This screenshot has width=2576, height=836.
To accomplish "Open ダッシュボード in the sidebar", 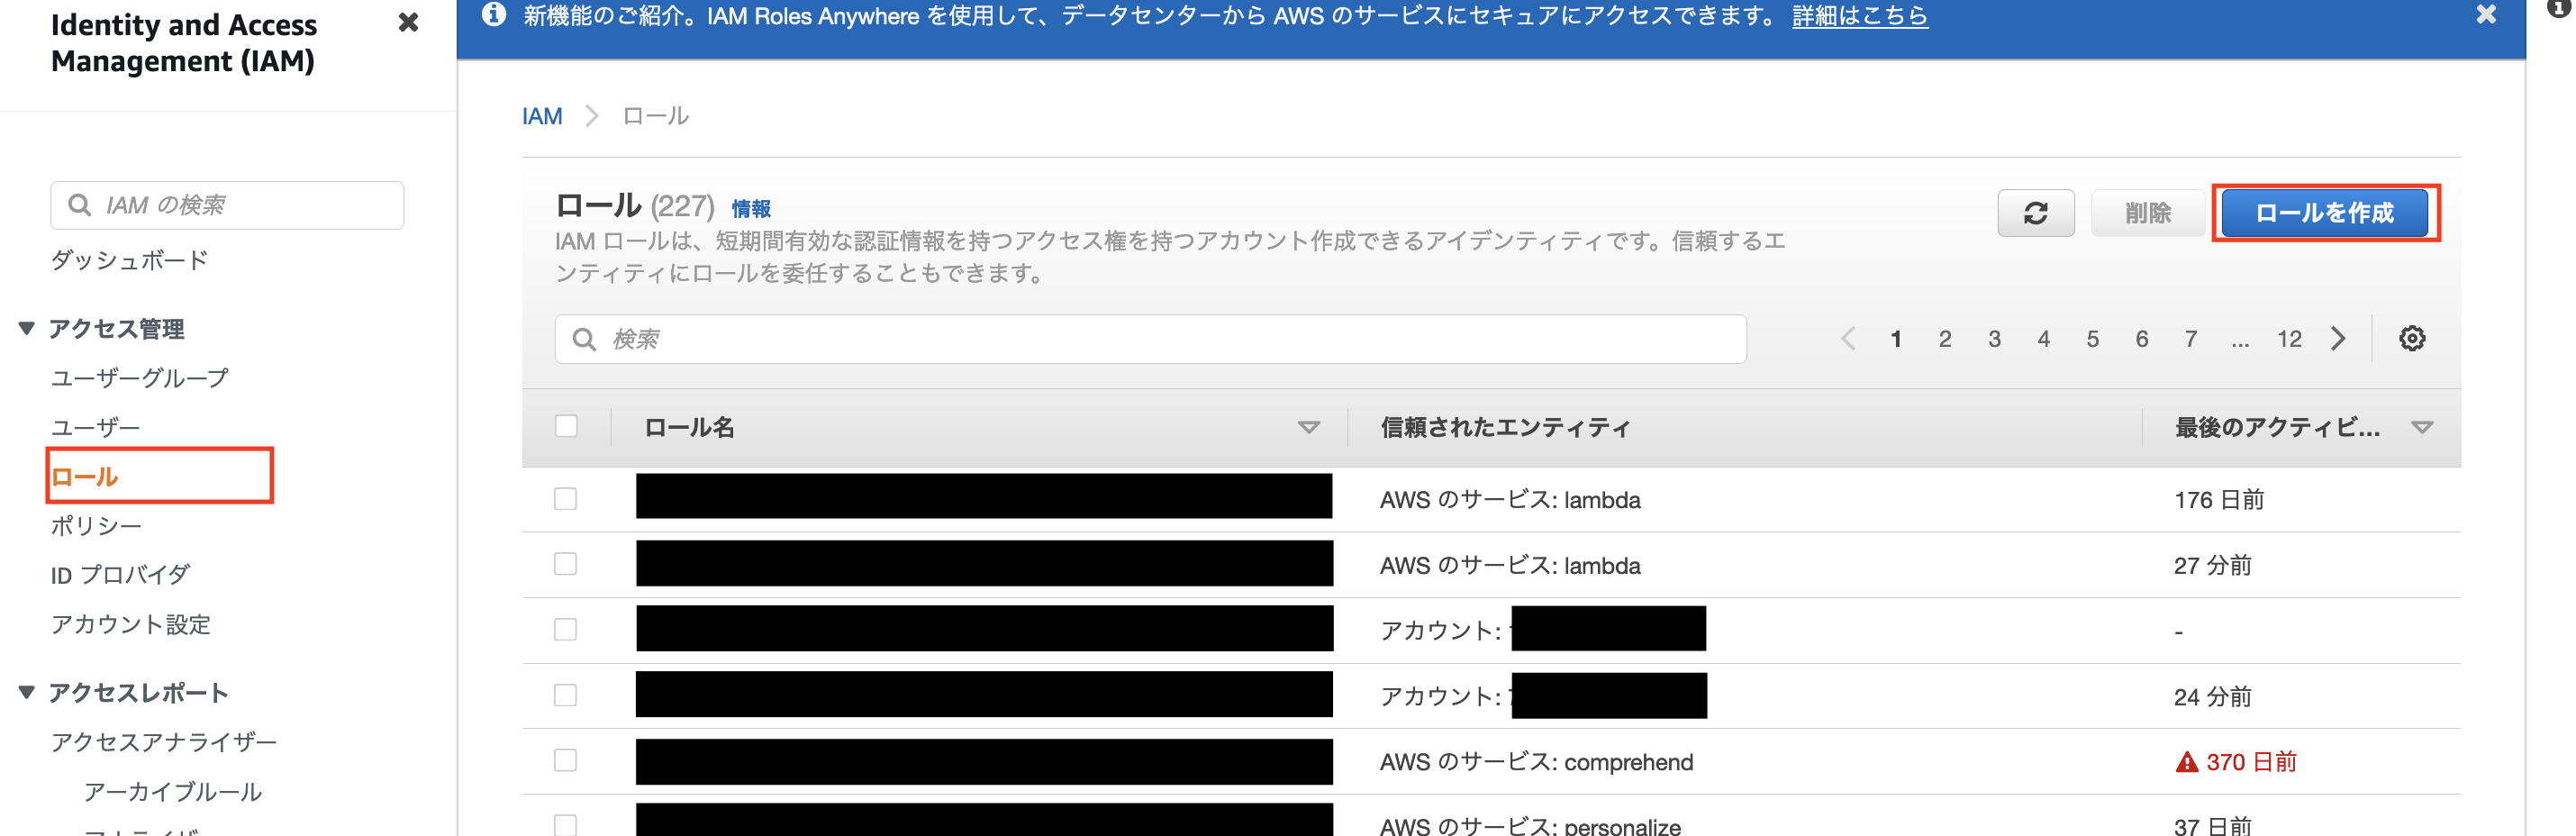I will coord(129,260).
